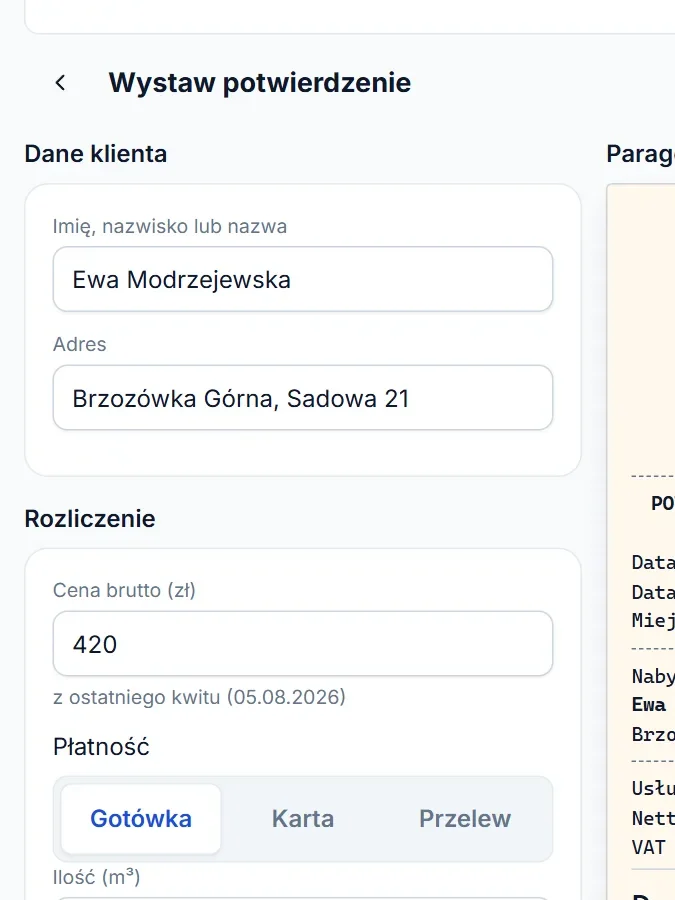
Task: Click the Cena brutto (zł) label
Action: (x=125, y=590)
